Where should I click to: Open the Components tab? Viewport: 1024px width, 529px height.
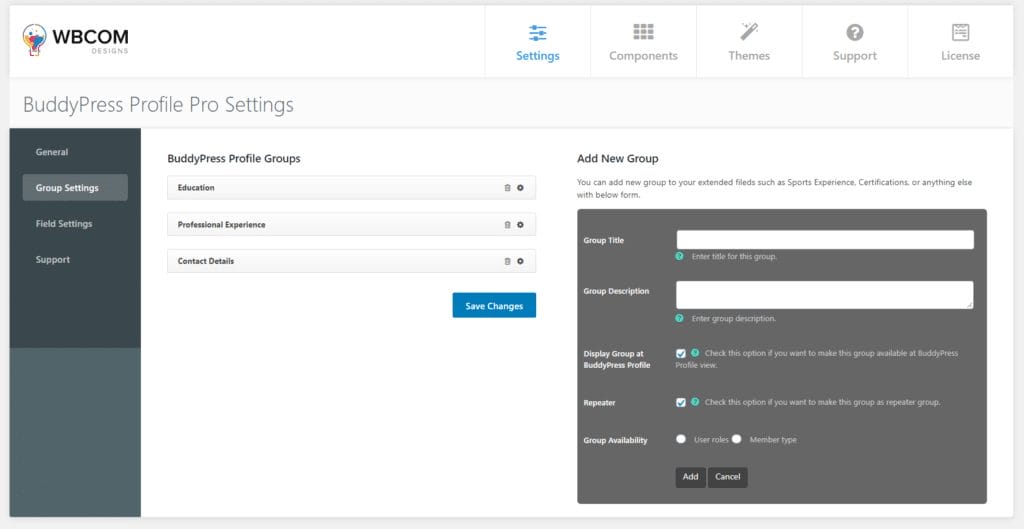coord(643,42)
